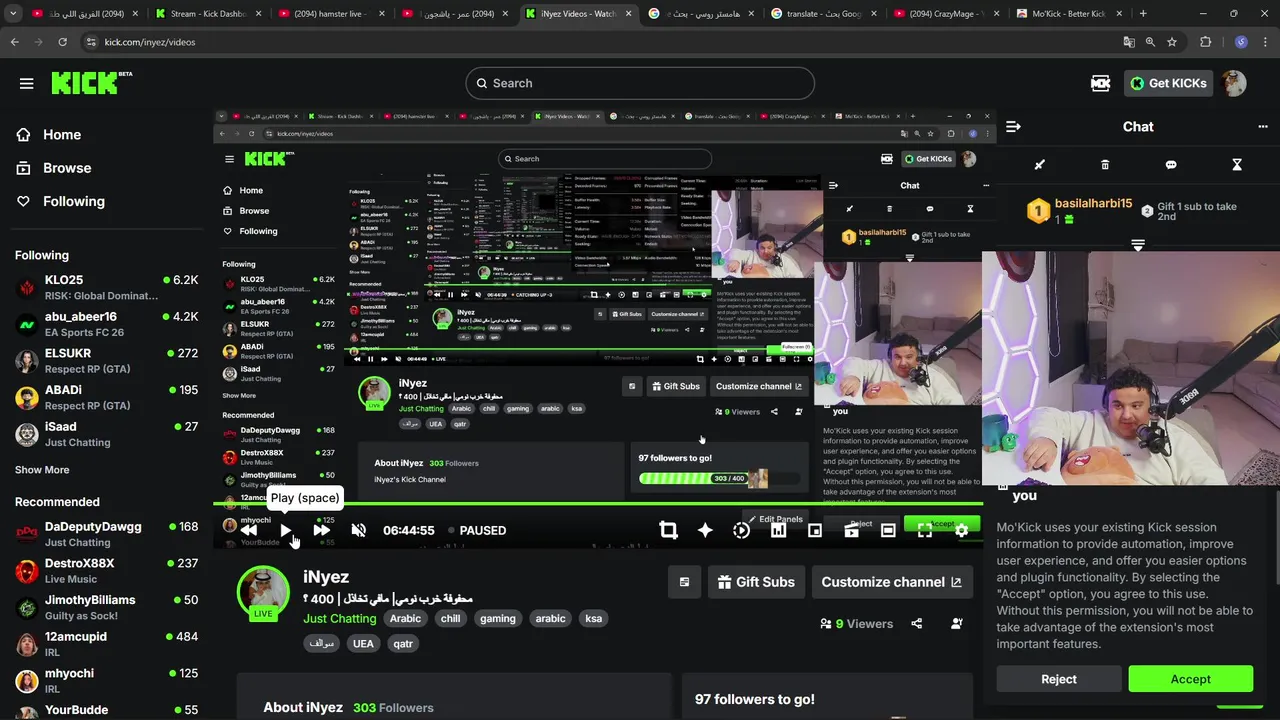Select the chill tag
The height and width of the screenshot is (720, 1280).
(x=451, y=618)
